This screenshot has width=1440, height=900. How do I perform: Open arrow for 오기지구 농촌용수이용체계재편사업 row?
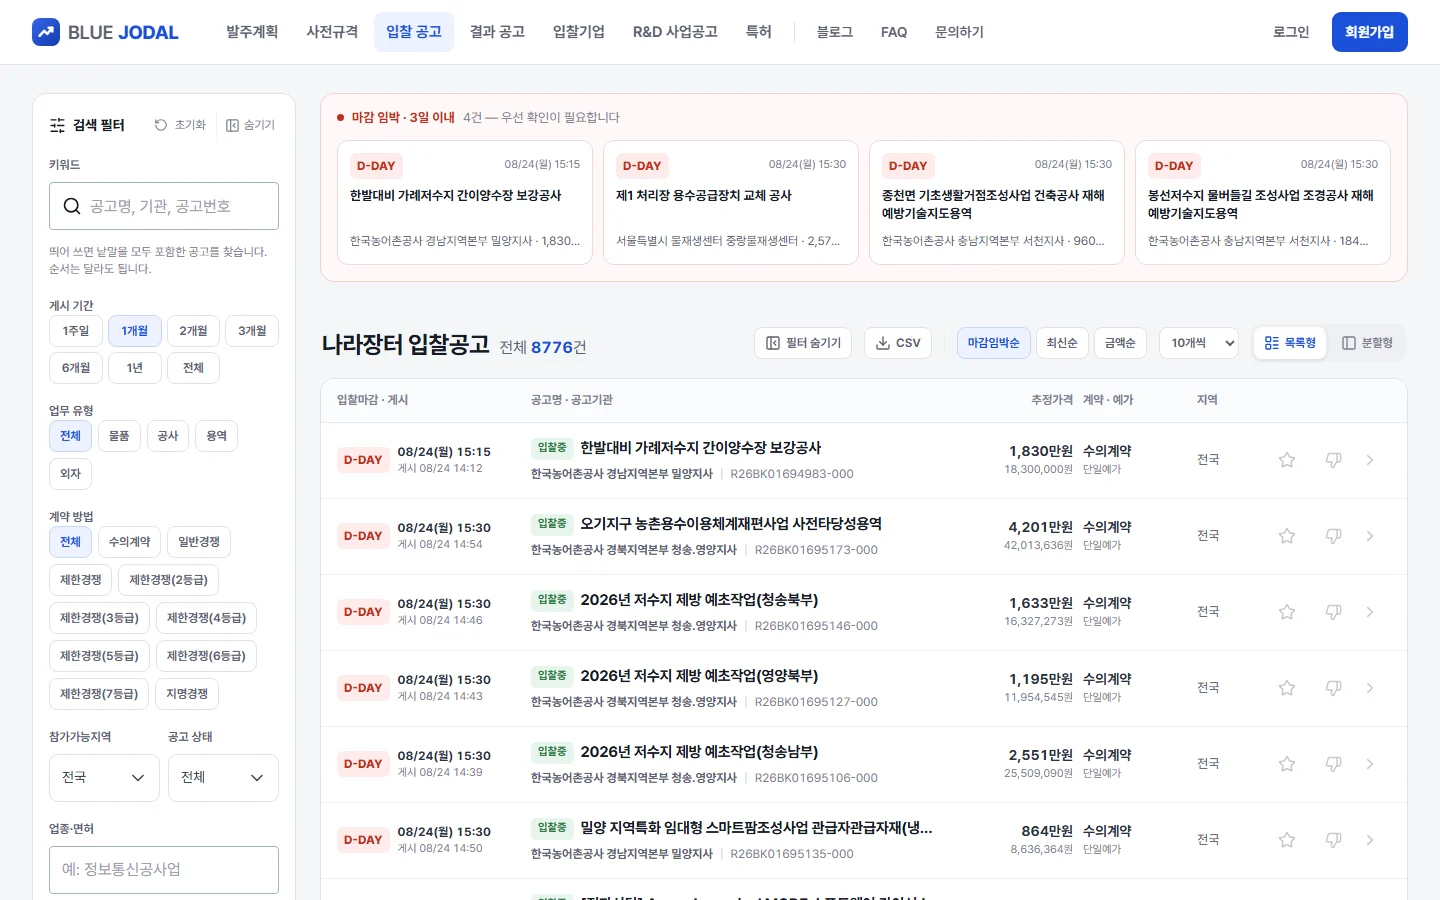pos(1370,536)
